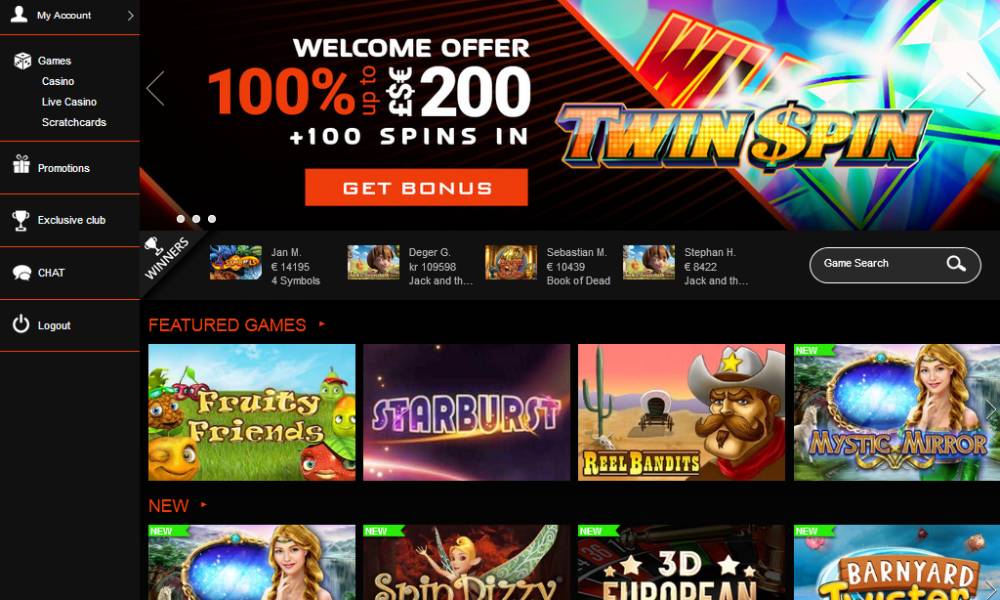Image resolution: width=1000 pixels, height=600 pixels.
Task: Select the second banner carousel dot
Action: coord(196,219)
